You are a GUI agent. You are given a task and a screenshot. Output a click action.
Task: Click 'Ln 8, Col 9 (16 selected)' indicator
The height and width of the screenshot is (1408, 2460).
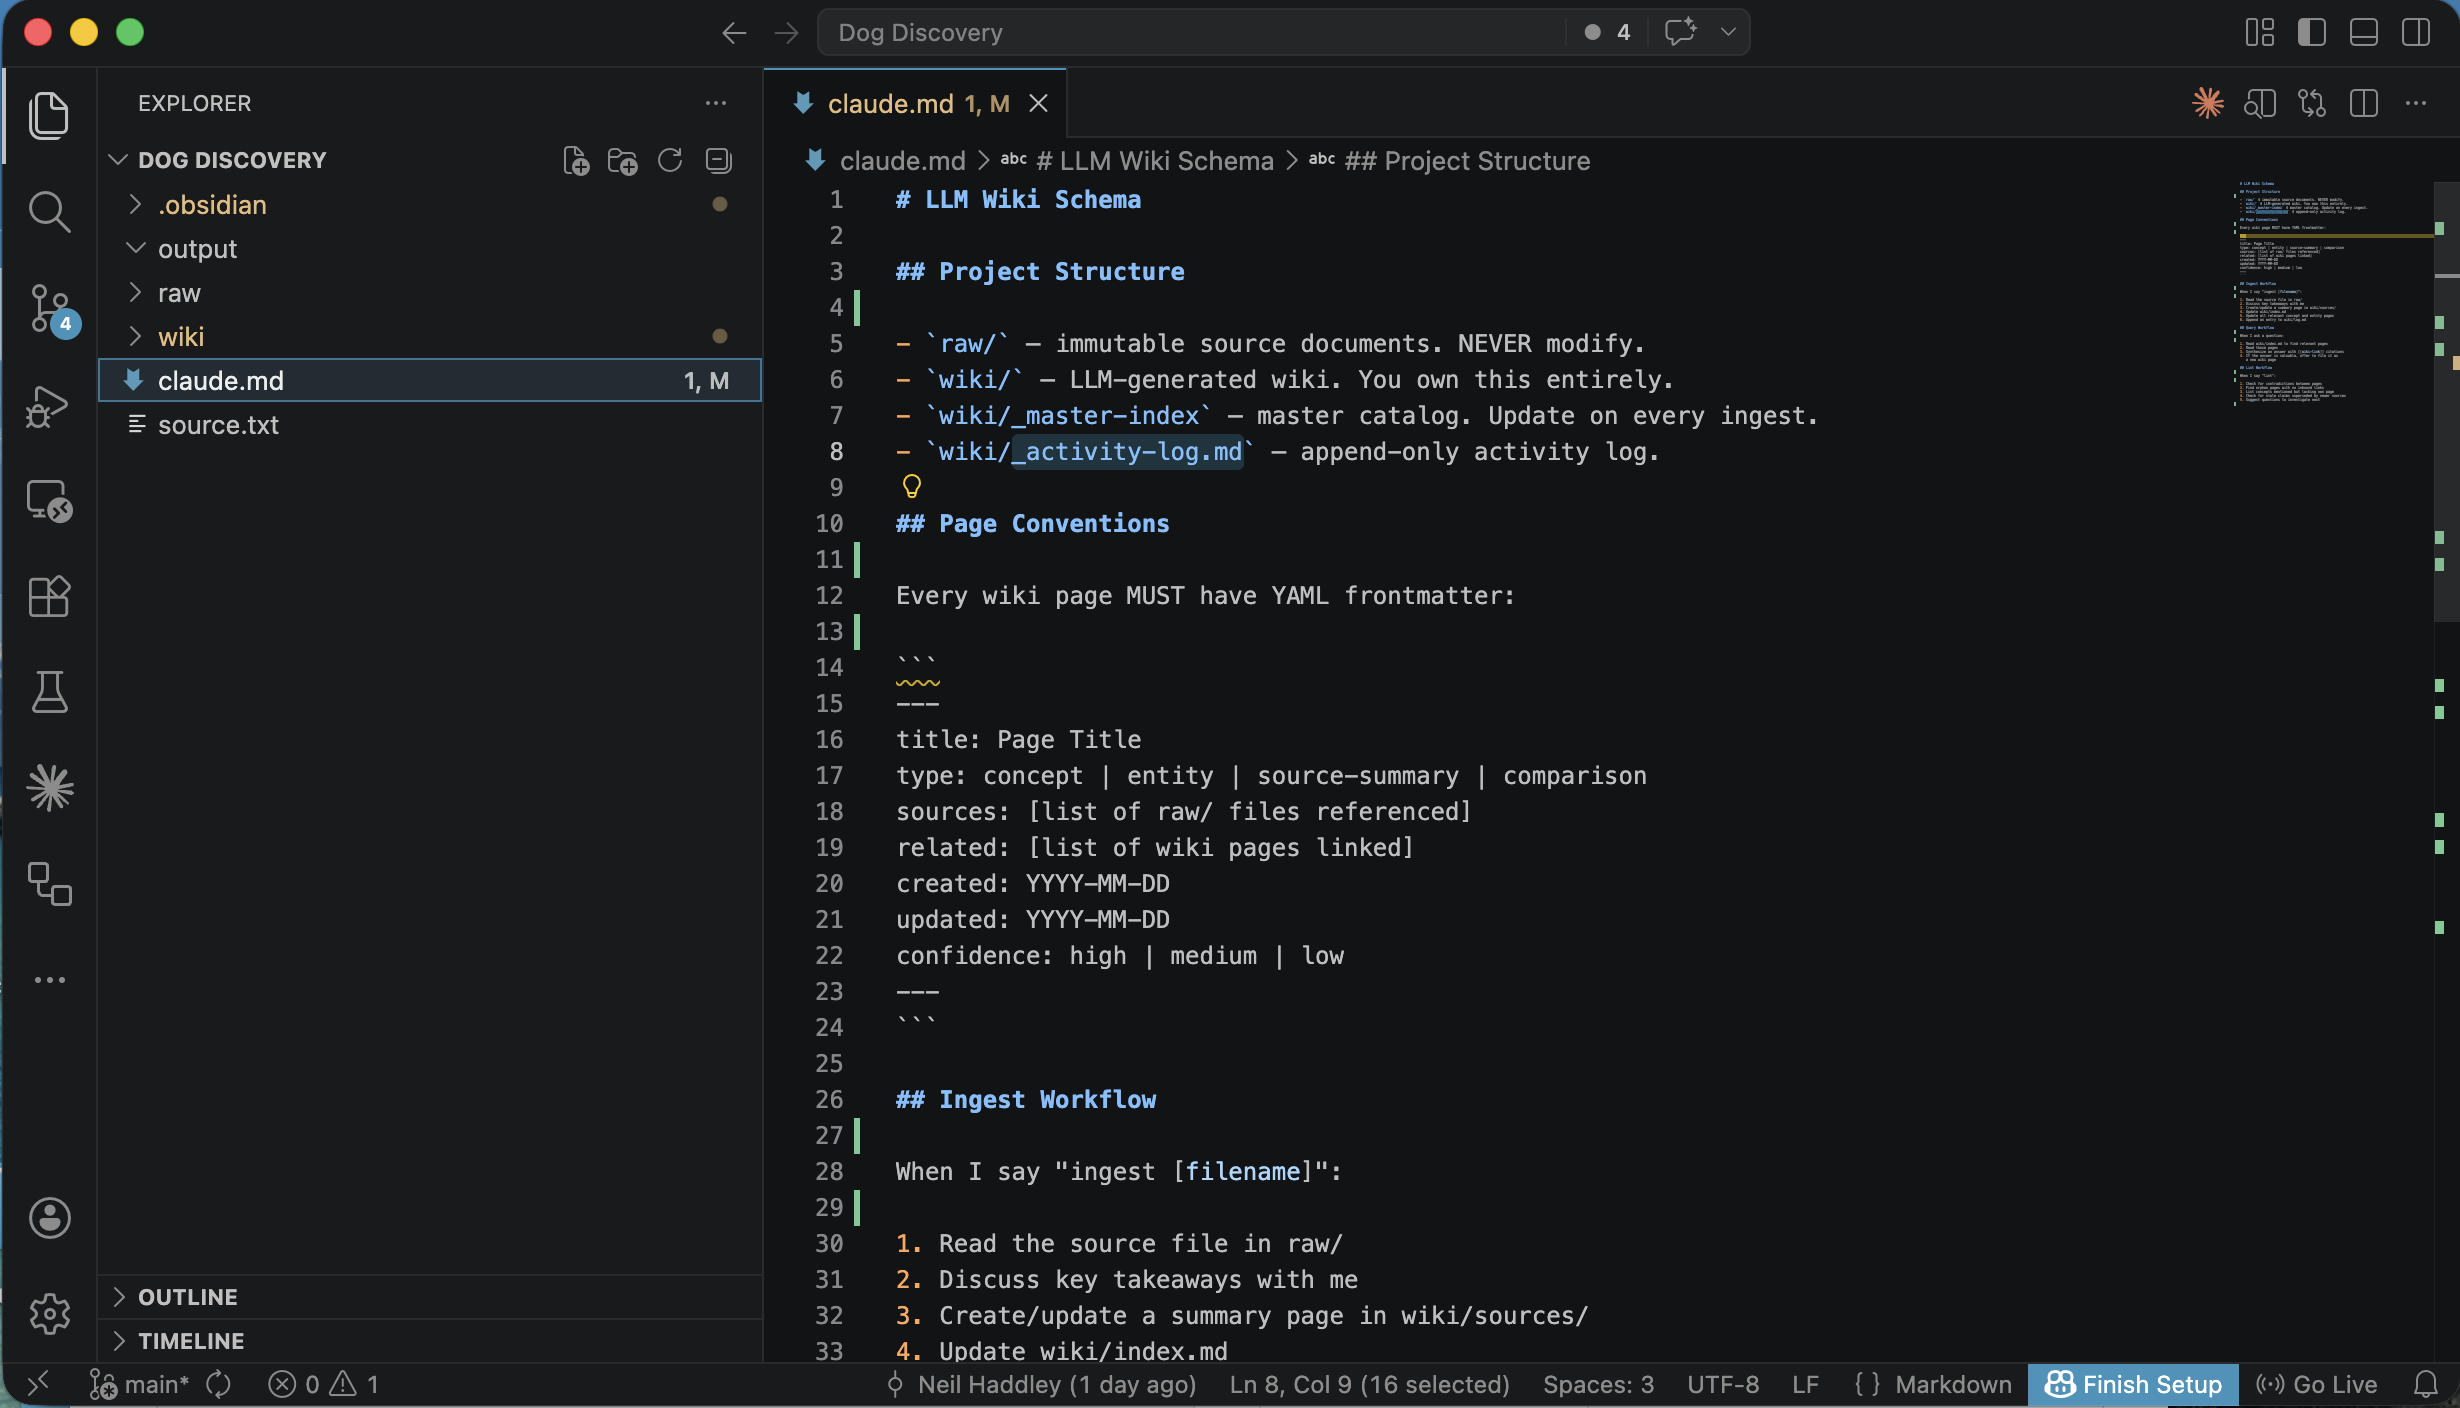pos(1369,1384)
